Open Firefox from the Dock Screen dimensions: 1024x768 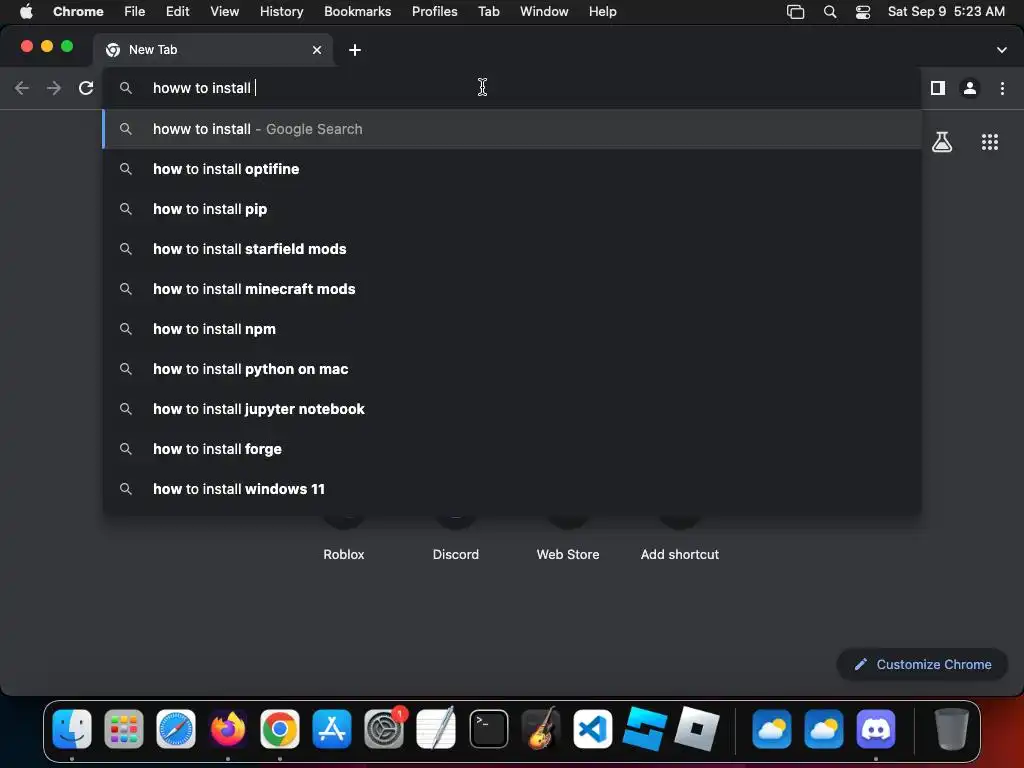pyautogui.click(x=228, y=729)
